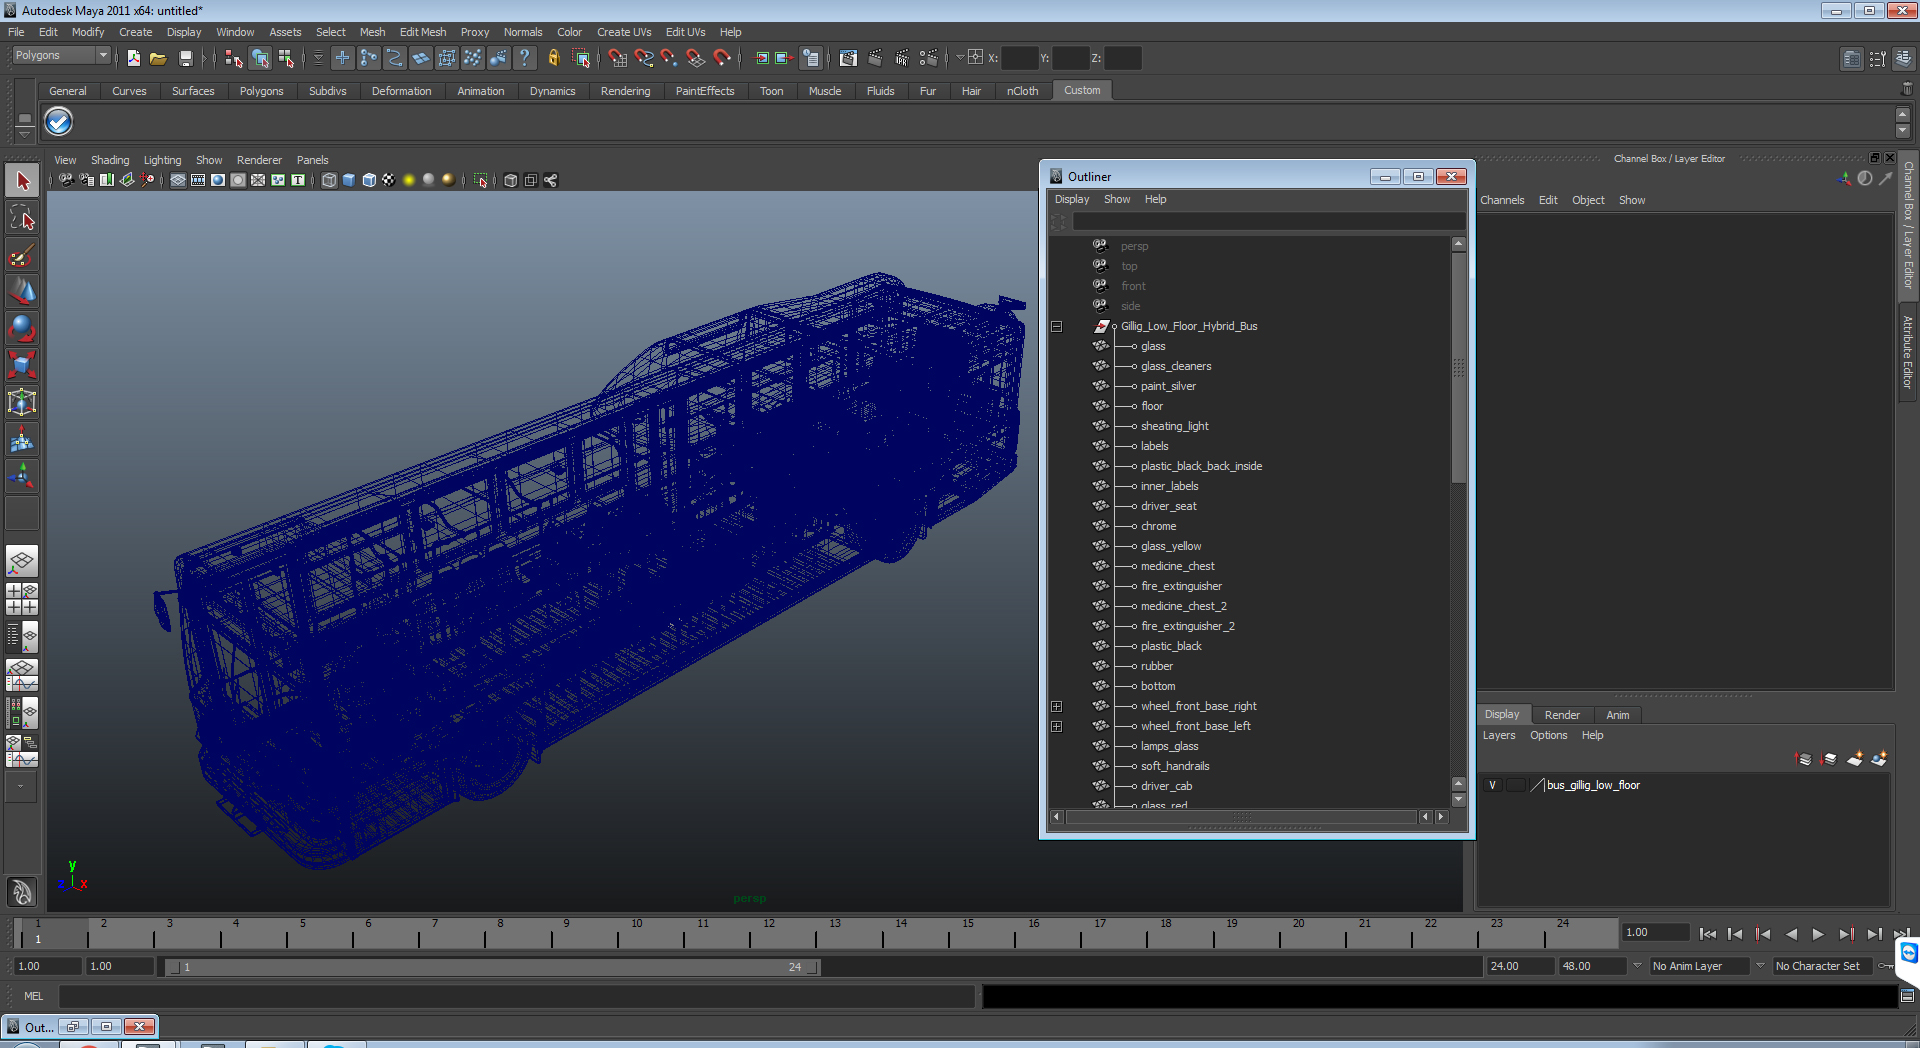Pick the red Scale tool icon
Image resolution: width=1920 pixels, height=1048 pixels.
pos(22,365)
